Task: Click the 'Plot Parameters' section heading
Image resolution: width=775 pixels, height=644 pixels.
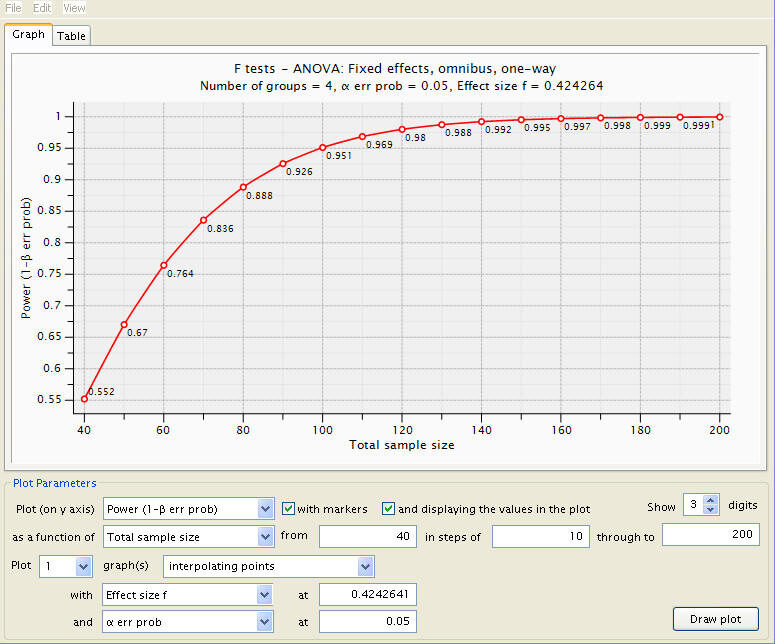Action: pyautogui.click(x=55, y=483)
